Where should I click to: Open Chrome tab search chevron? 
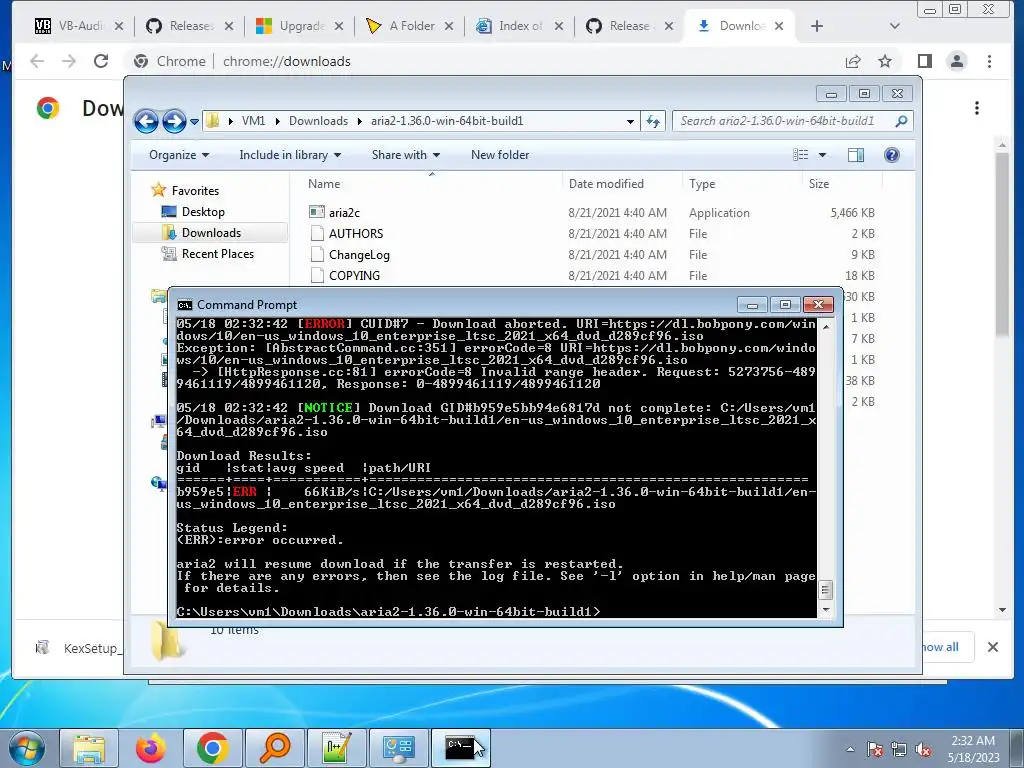point(895,26)
